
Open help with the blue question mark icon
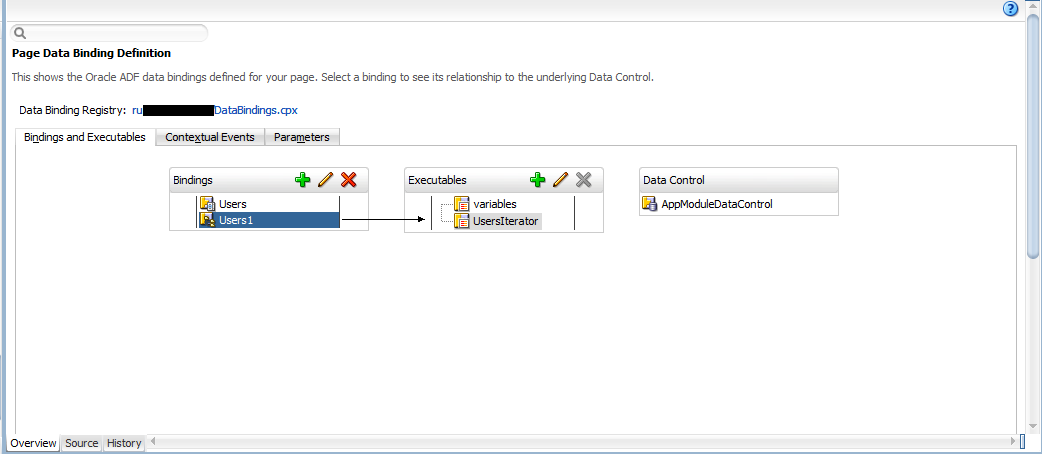click(1010, 9)
